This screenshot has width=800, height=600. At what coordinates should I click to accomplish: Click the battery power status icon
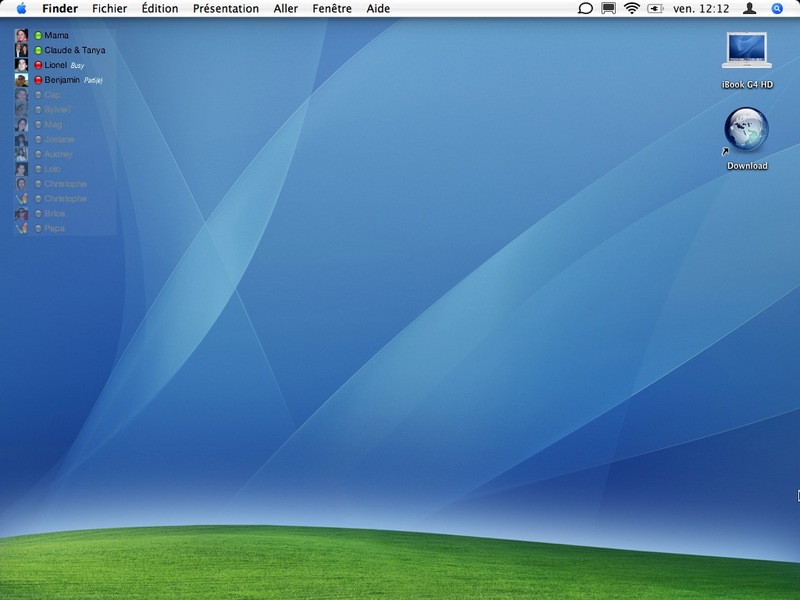click(x=655, y=8)
